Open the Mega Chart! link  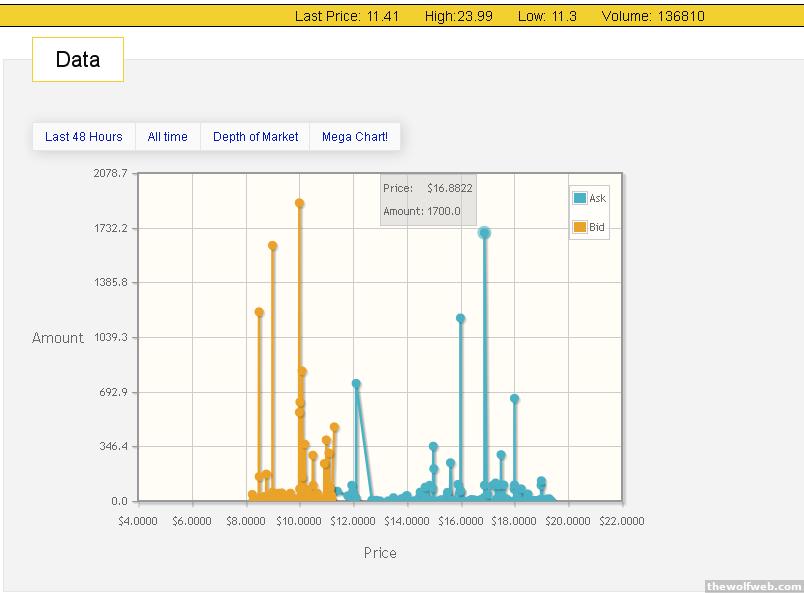pos(355,137)
